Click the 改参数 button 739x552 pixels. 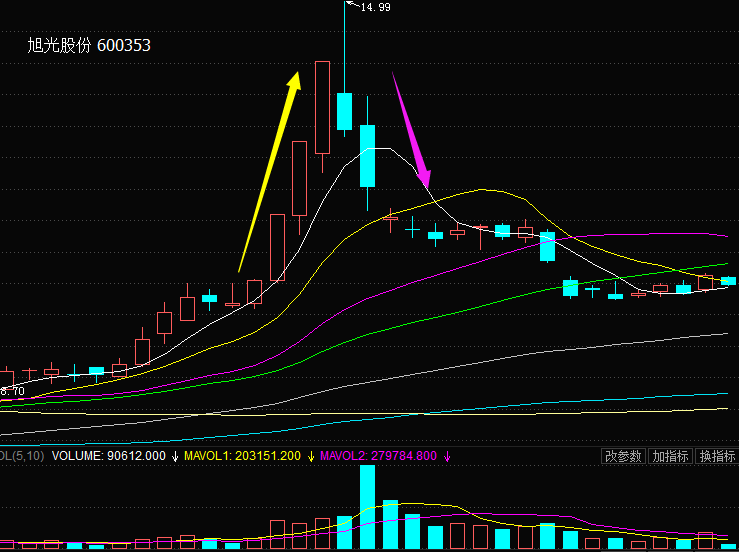point(623,456)
